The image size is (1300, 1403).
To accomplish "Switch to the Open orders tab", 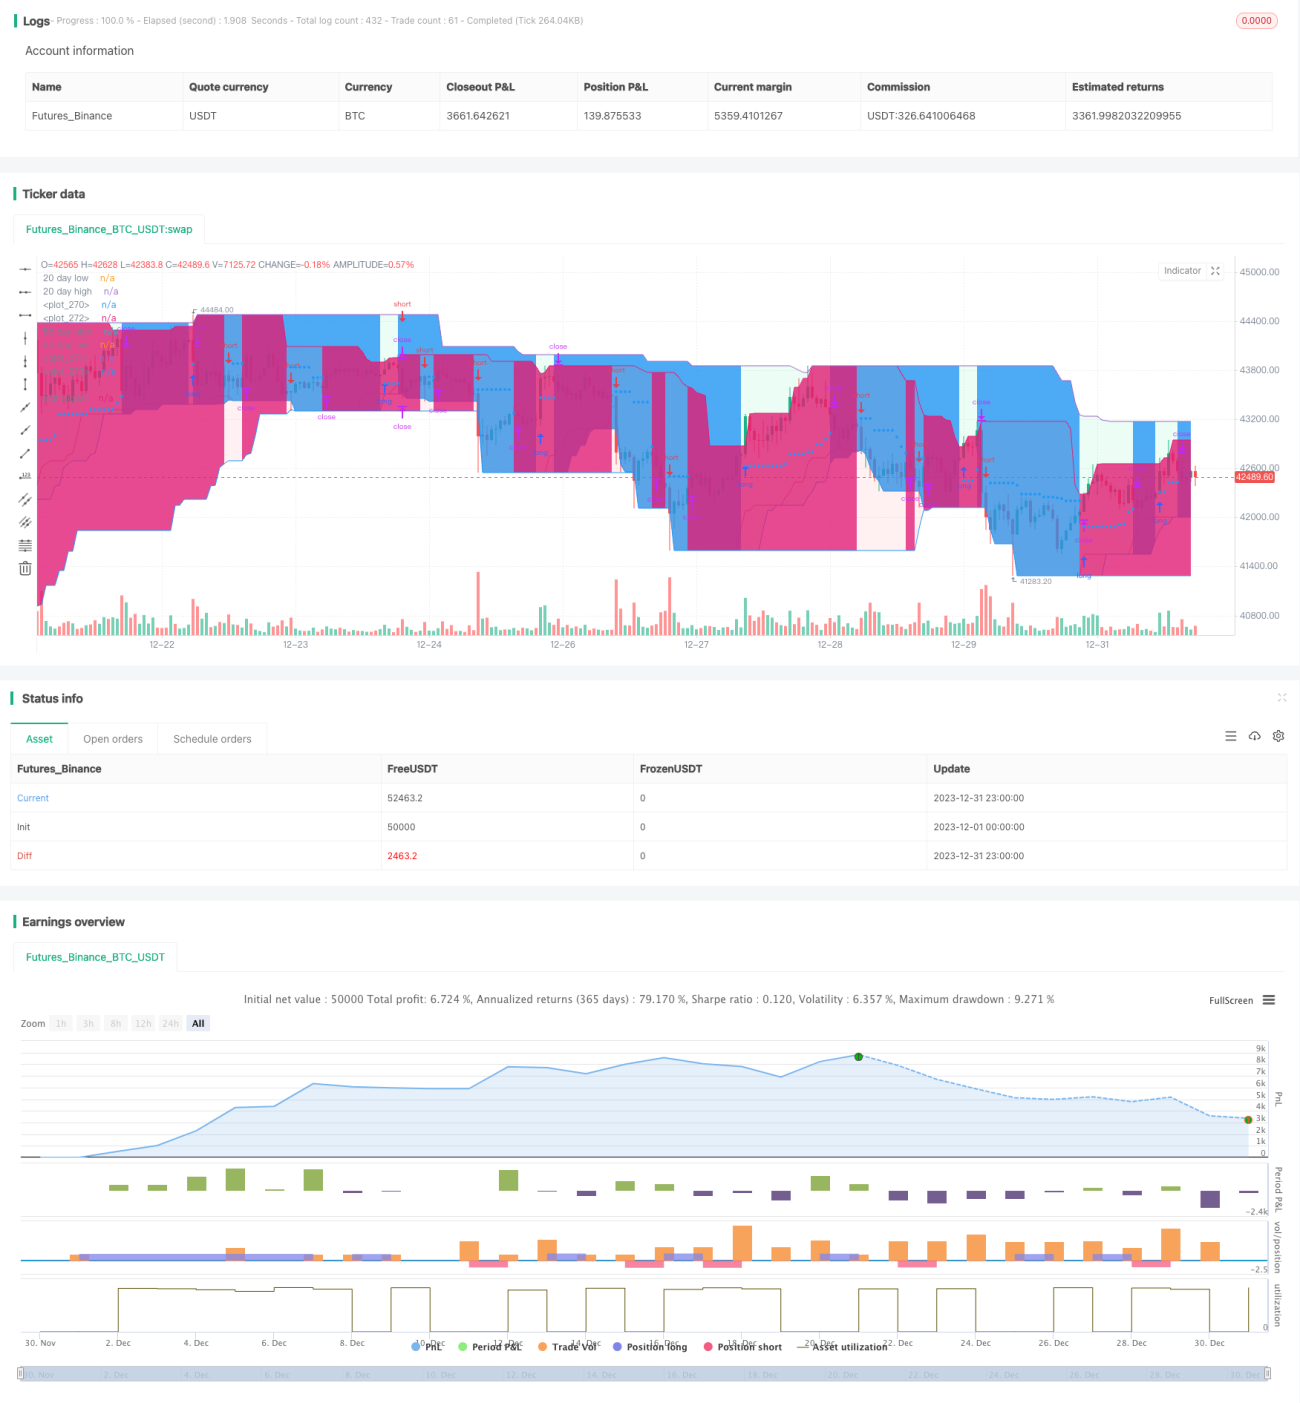I will [113, 739].
